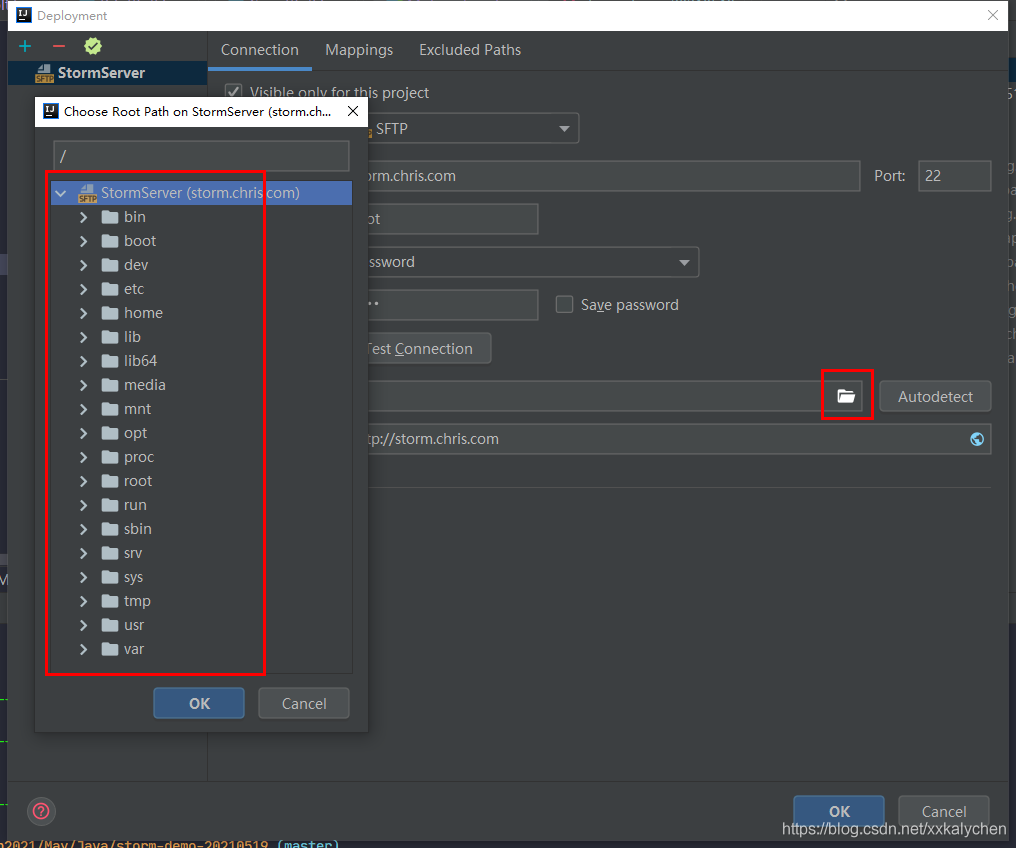Confirm root path with dialog OK button
The height and width of the screenshot is (848, 1016).
pos(199,703)
